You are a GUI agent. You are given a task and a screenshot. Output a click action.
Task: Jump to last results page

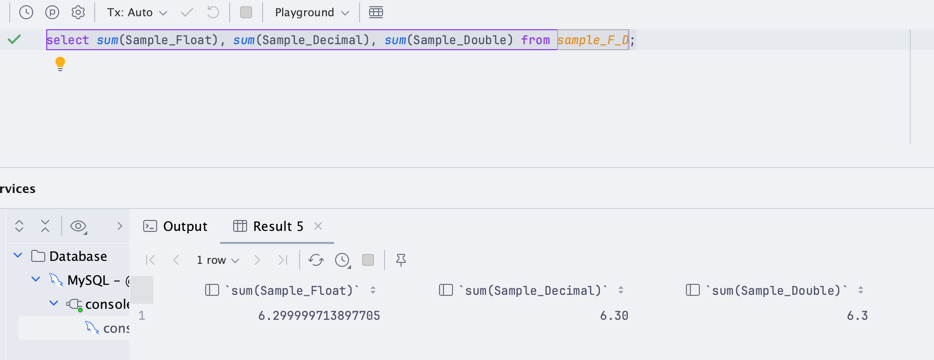(283, 260)
